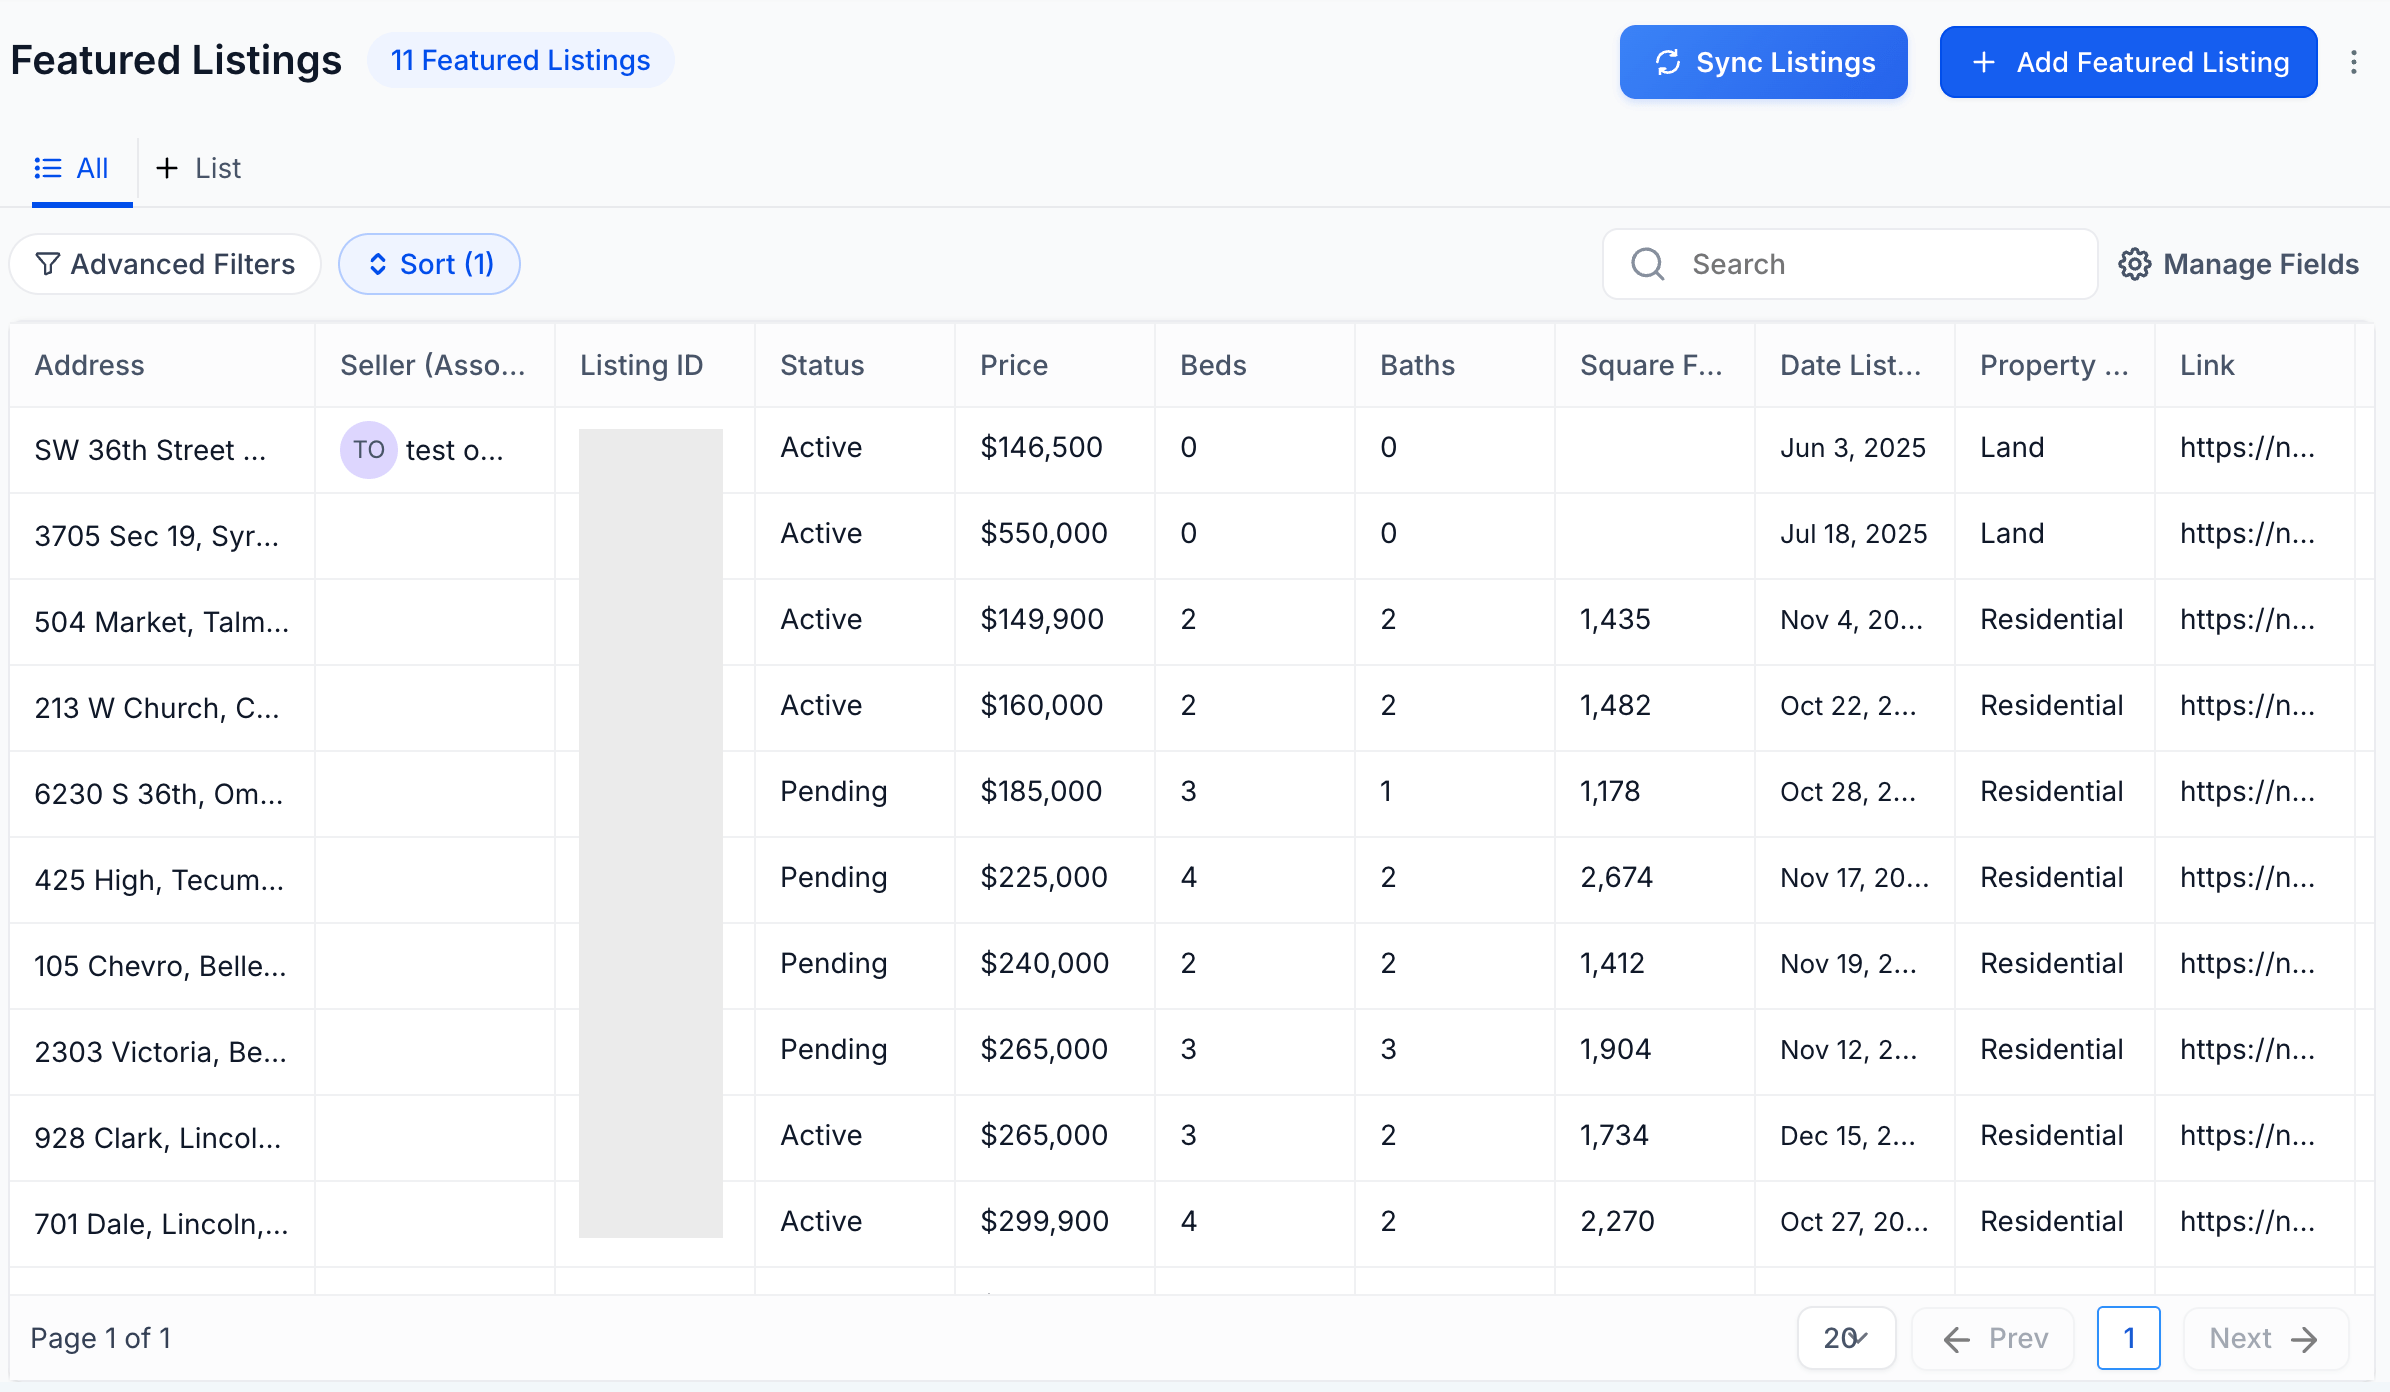Click the 11 Featured Listings badge
The width and height of the screenshot is (2390, 1392).
[520, 61]
